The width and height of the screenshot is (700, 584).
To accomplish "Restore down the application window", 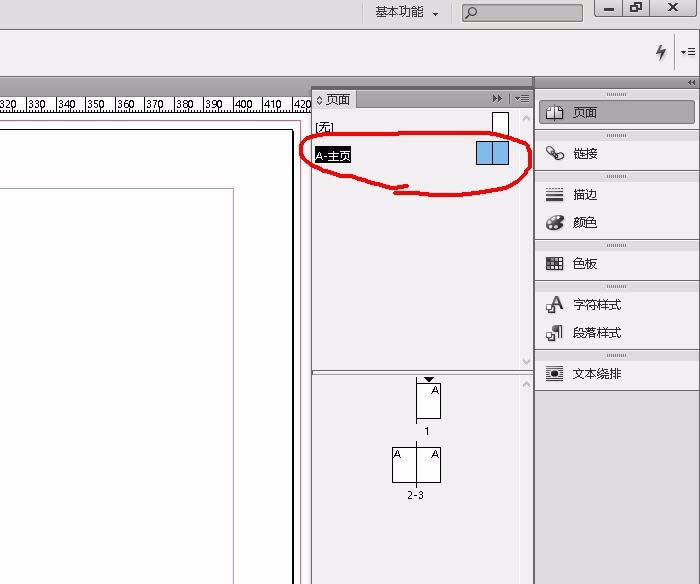I will point(636,8).
